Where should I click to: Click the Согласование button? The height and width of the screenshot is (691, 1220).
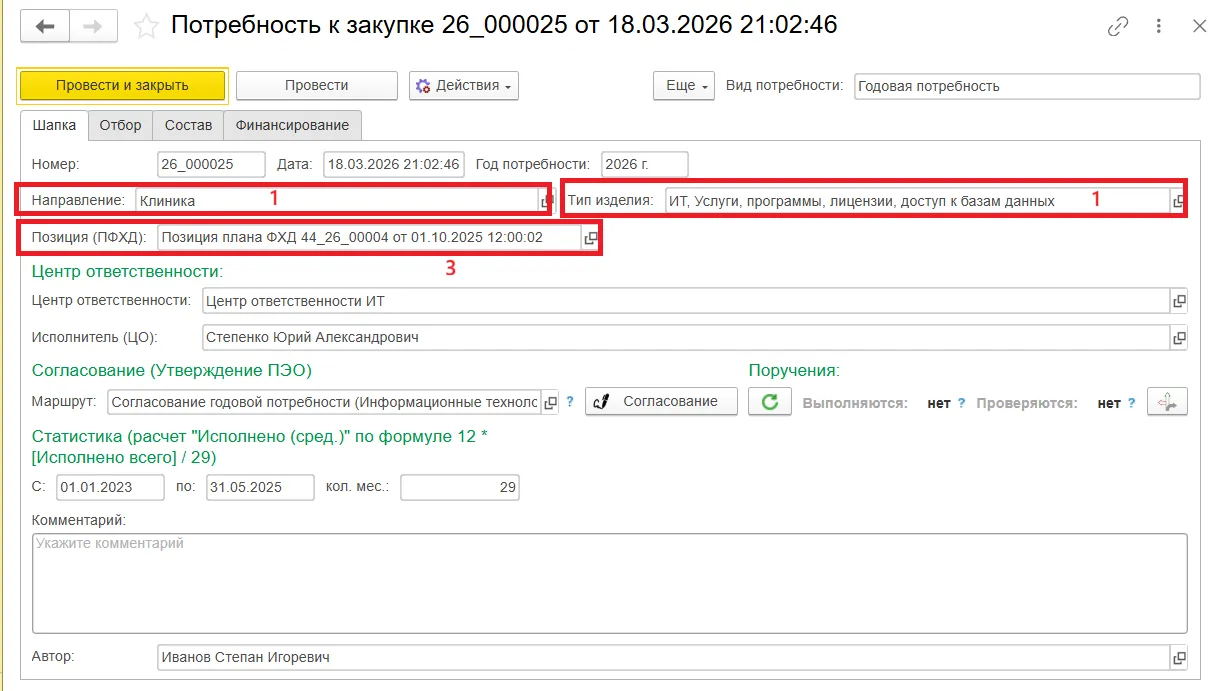(661, 402)
